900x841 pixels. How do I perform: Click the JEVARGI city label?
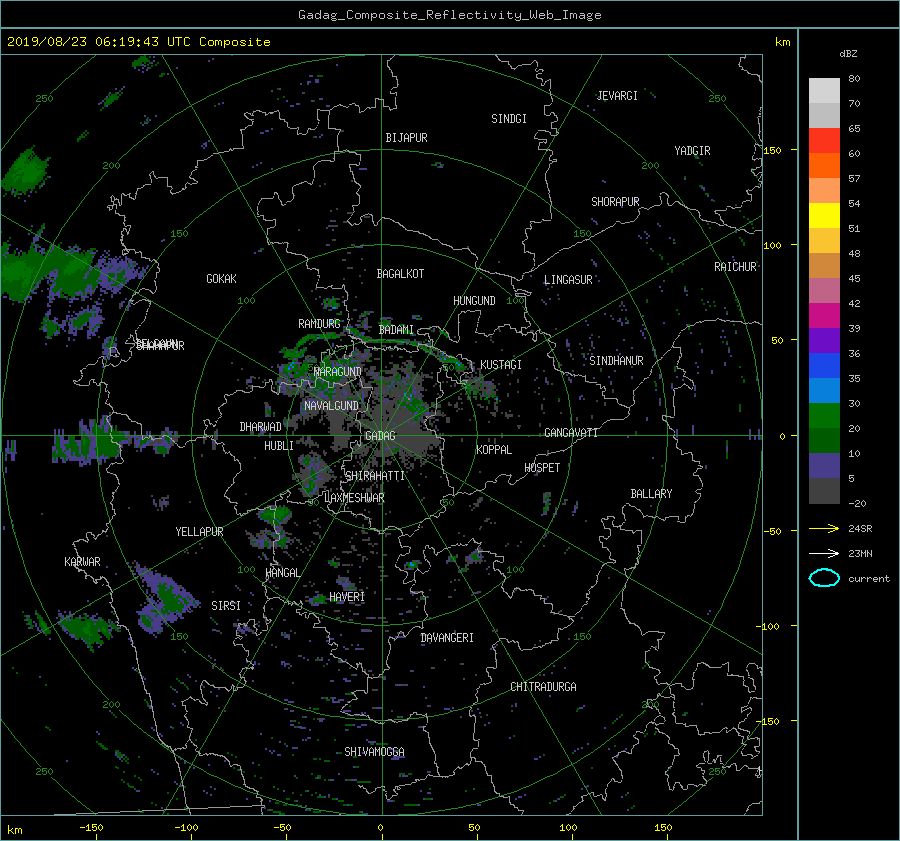617,96
